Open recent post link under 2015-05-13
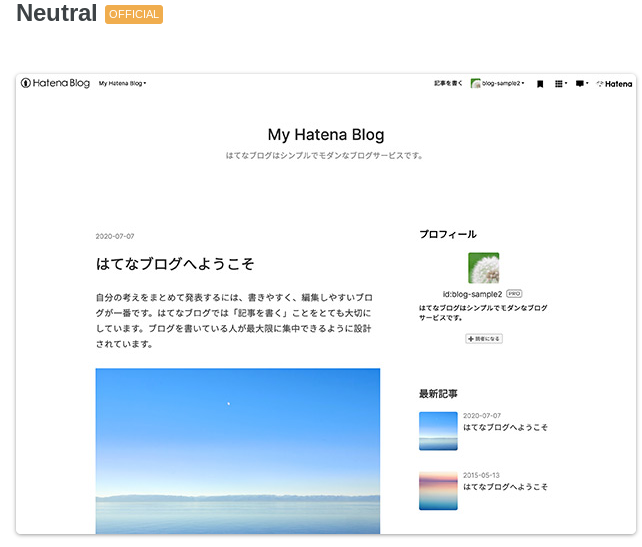 [505, 486]
